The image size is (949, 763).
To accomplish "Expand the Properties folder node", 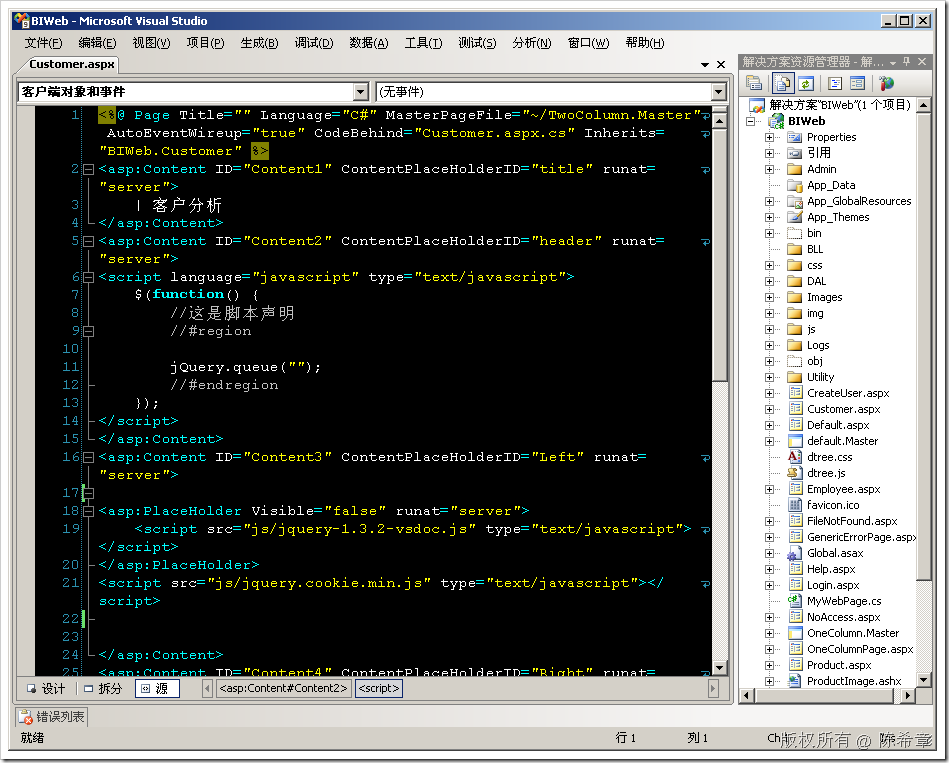I will 769,137.
